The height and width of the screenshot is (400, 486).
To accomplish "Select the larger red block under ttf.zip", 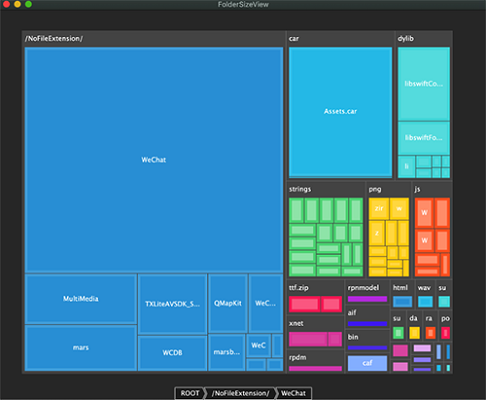I will pyautogui.click(x=304, y=304).
